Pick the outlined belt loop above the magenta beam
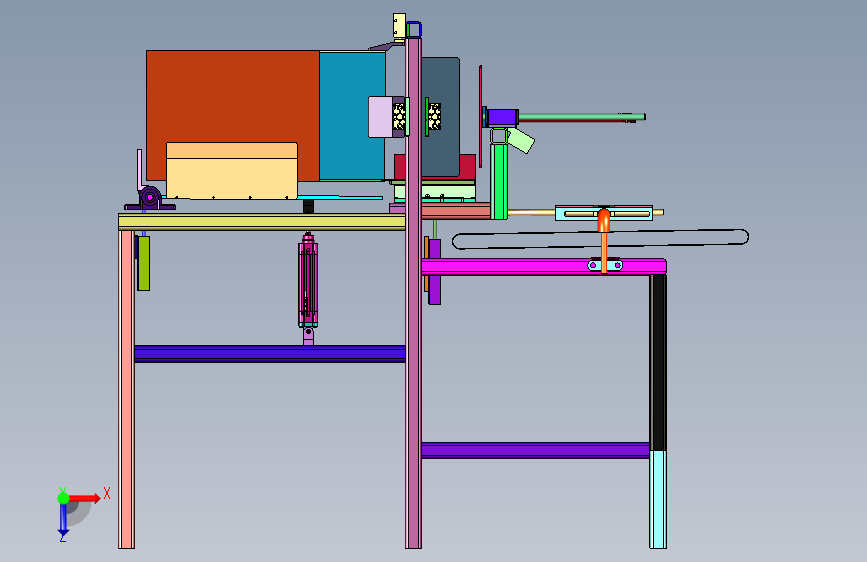Screen dimensions: 867x562 coord(600,239)
